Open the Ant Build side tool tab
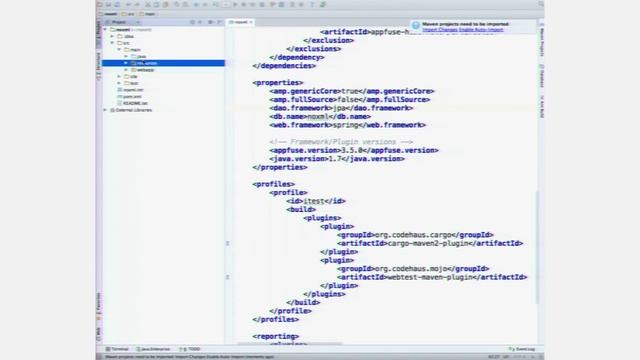The height and width of the screenshot is (360, 640). coord(542,107)
